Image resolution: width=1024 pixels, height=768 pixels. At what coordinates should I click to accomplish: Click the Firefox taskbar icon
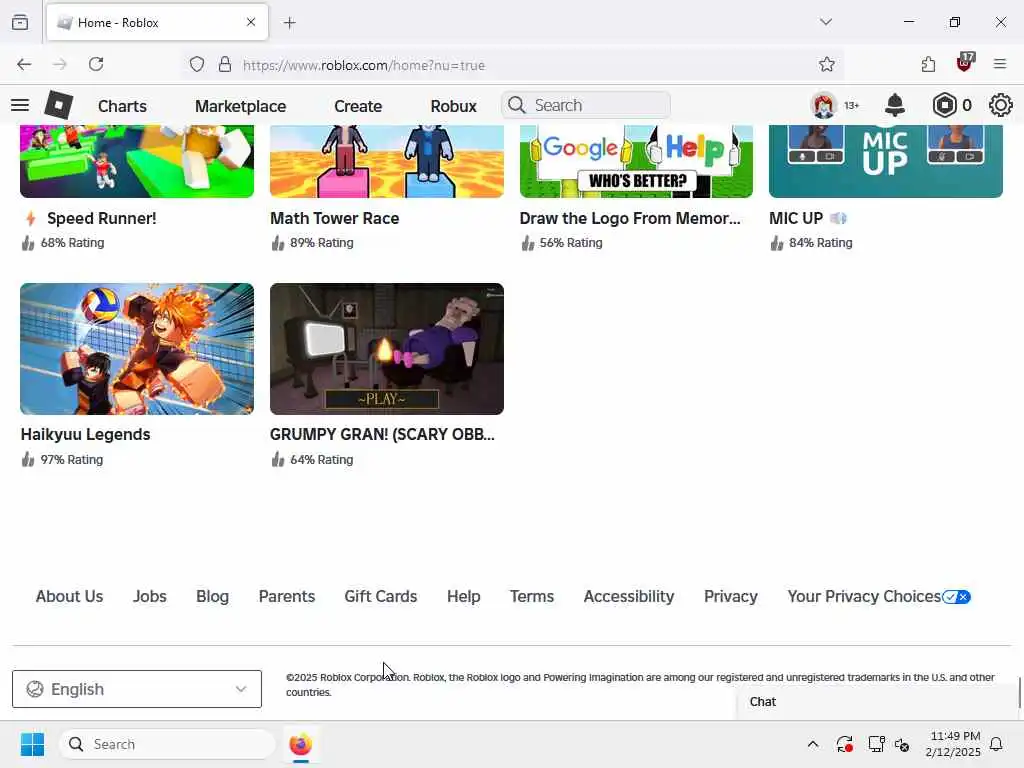point(300,744)
